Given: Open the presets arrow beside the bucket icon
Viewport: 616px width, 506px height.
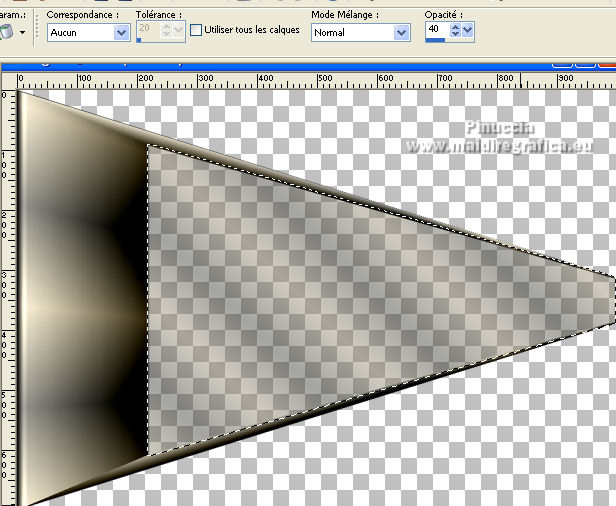Looking at the screenshot, I should point(22,32).
